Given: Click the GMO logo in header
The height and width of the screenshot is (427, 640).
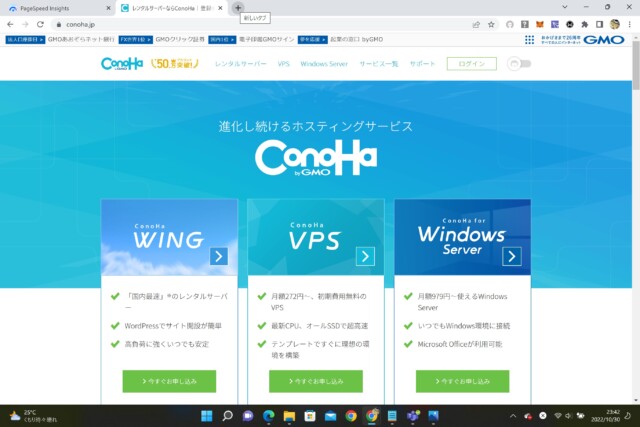Looking at the screenshot, I should 604,40.
